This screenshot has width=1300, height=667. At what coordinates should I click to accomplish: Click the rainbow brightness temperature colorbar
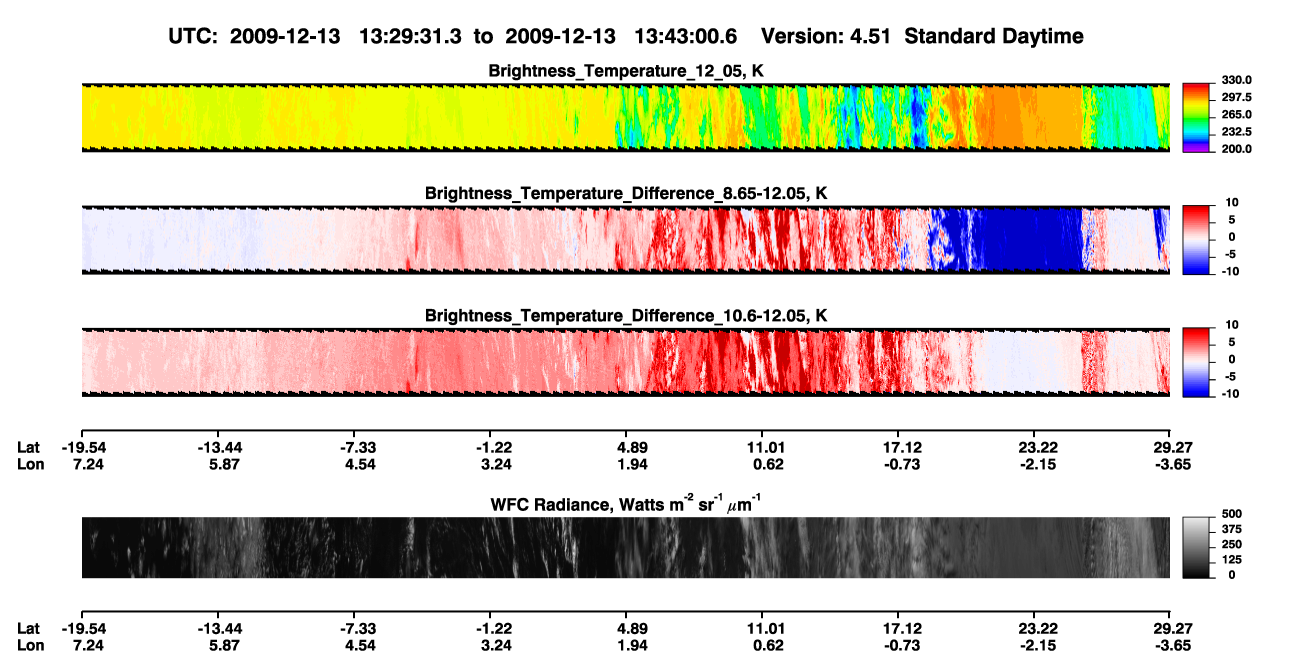click(1196, 117)
